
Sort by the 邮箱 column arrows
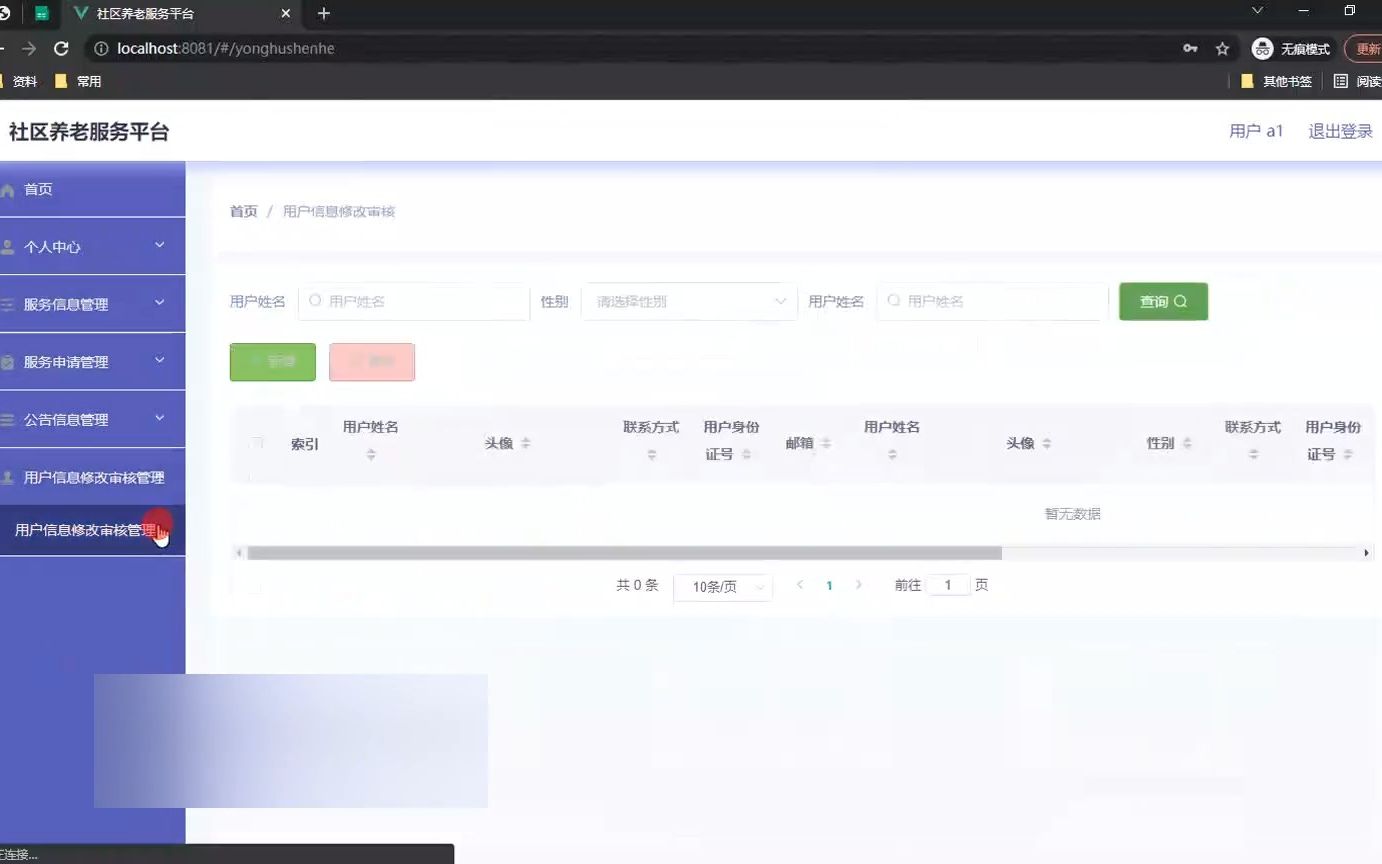click(826, 443)
